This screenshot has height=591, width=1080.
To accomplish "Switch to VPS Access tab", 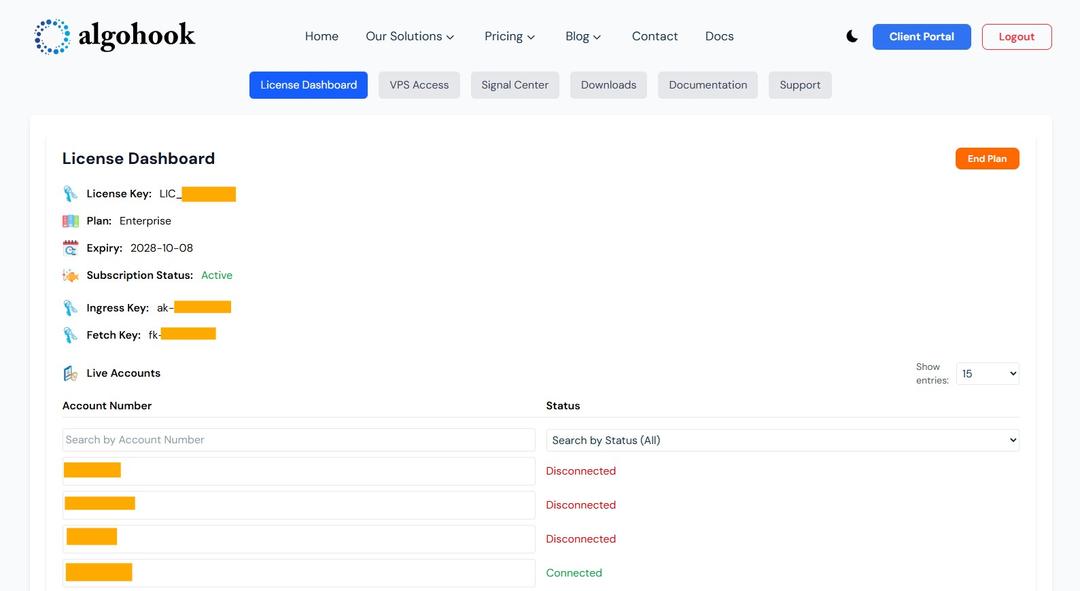I will [419, 85].
